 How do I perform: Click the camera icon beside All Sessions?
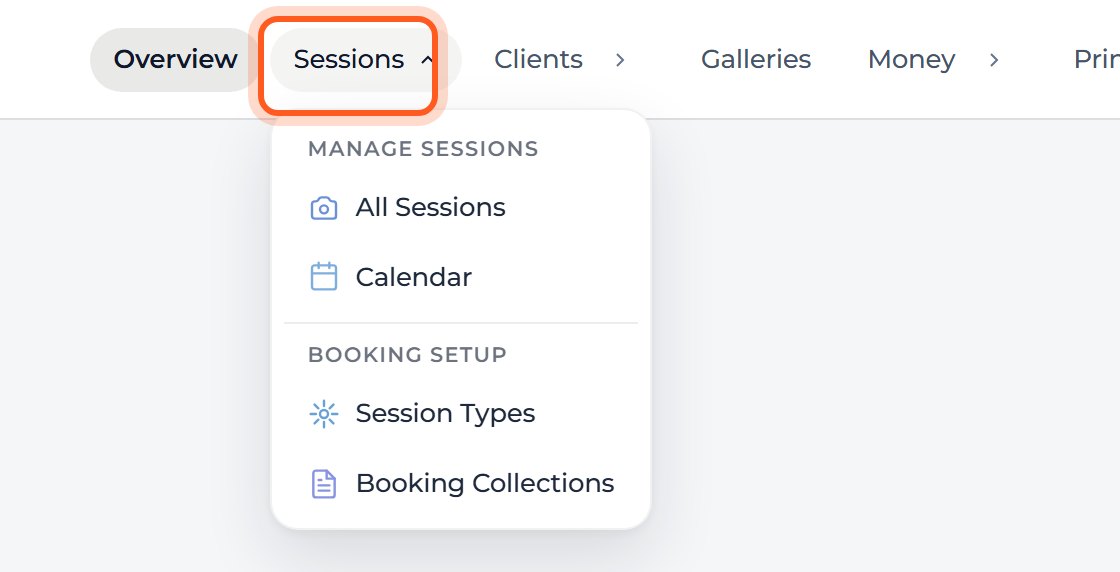click(x=324, y=209)
